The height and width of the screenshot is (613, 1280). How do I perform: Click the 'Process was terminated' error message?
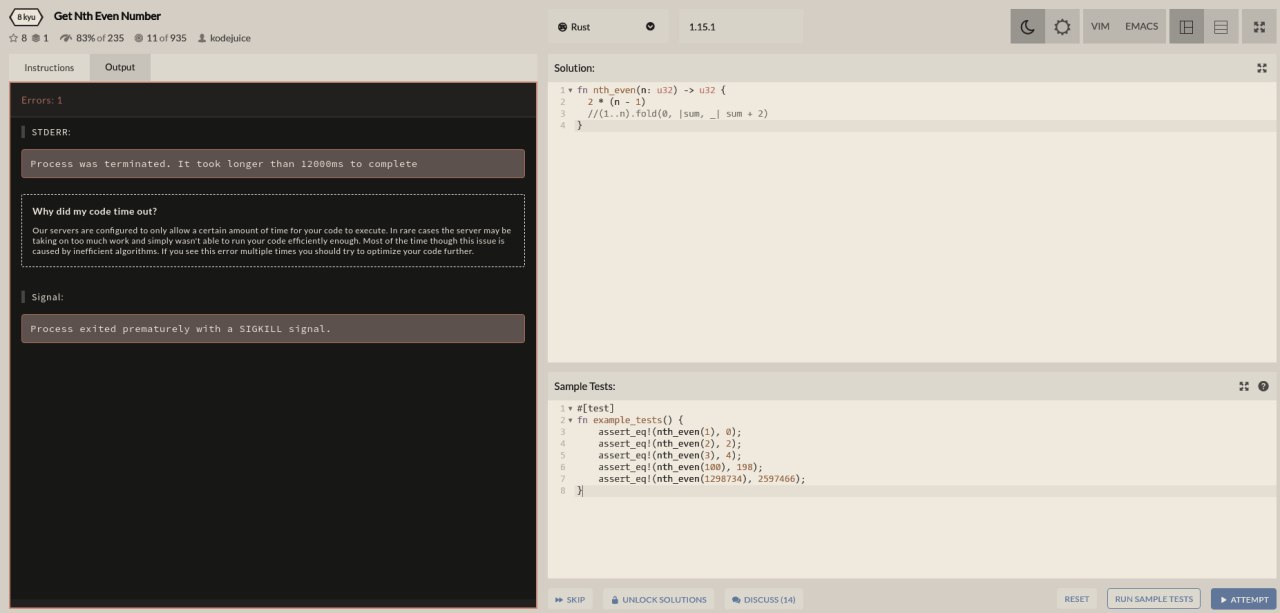point(273,164)
